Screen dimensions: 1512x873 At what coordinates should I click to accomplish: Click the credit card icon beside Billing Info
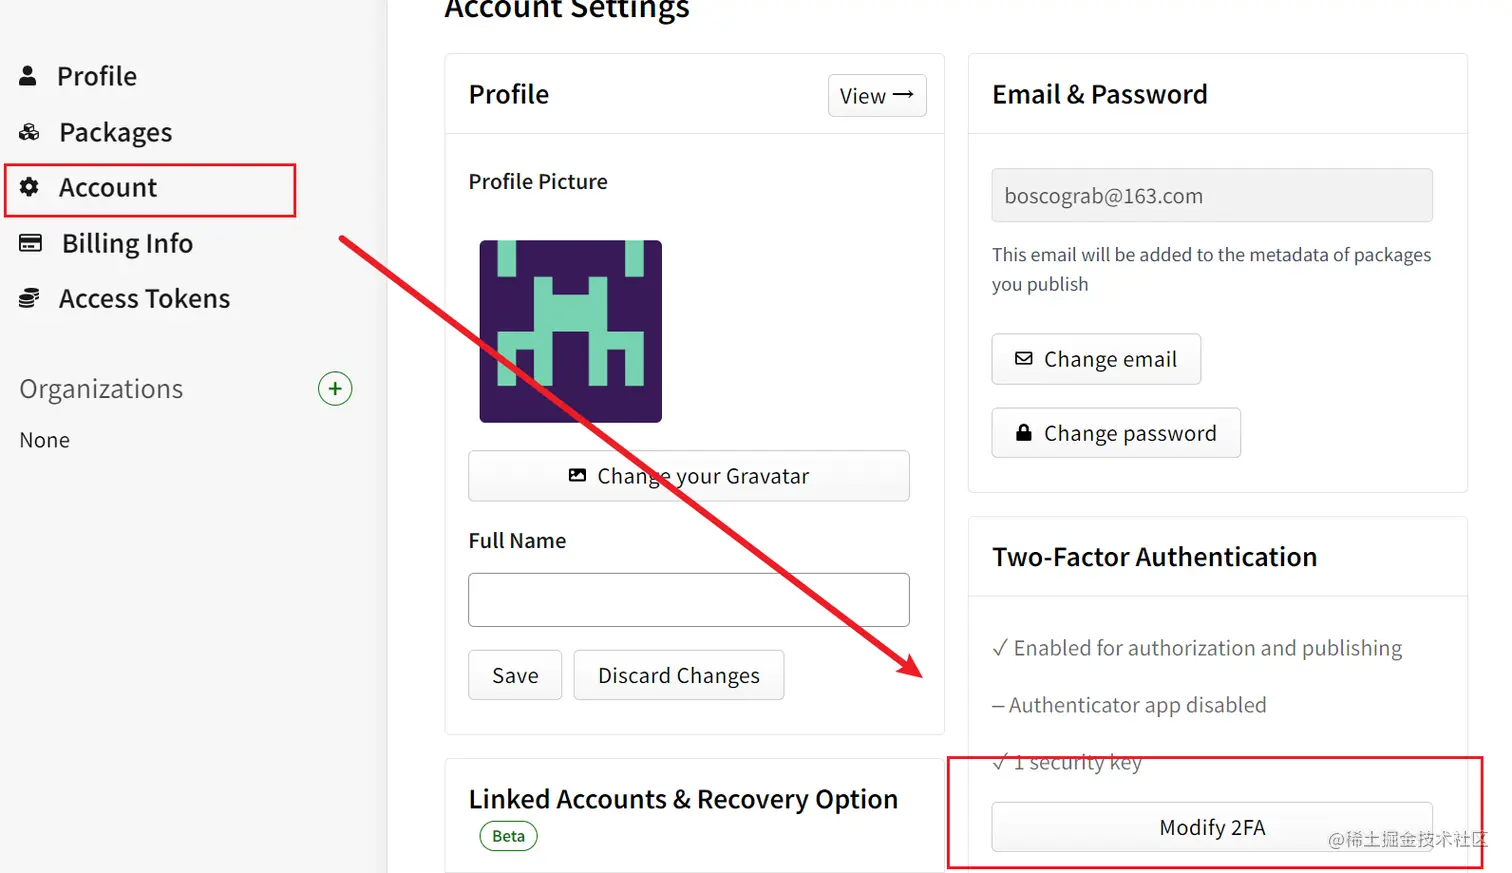(31, 243)
